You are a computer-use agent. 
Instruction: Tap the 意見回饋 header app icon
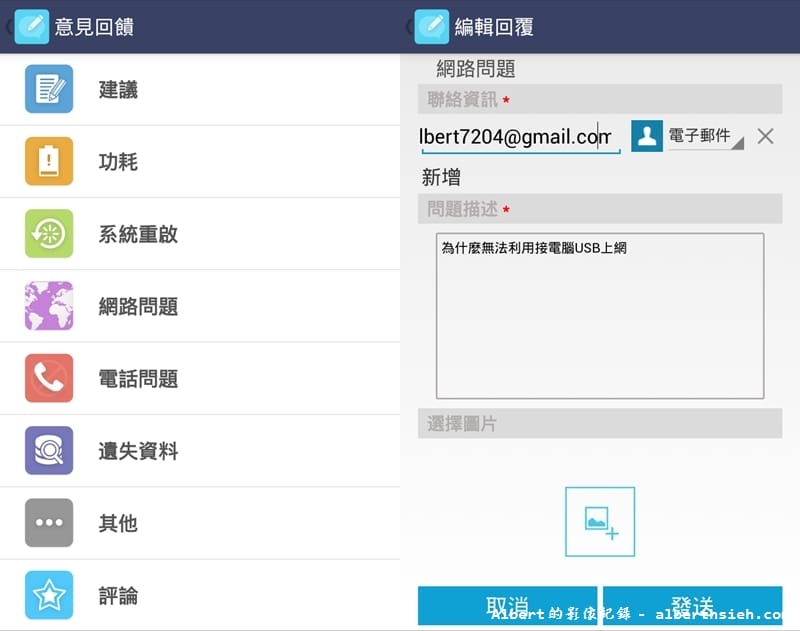point(32,27)
